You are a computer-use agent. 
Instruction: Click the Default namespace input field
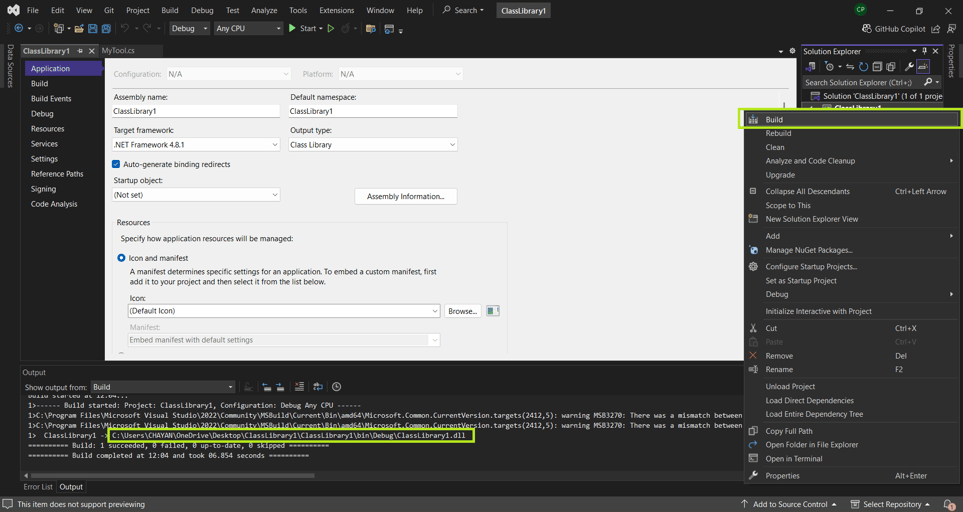click(x=373, y=111)
